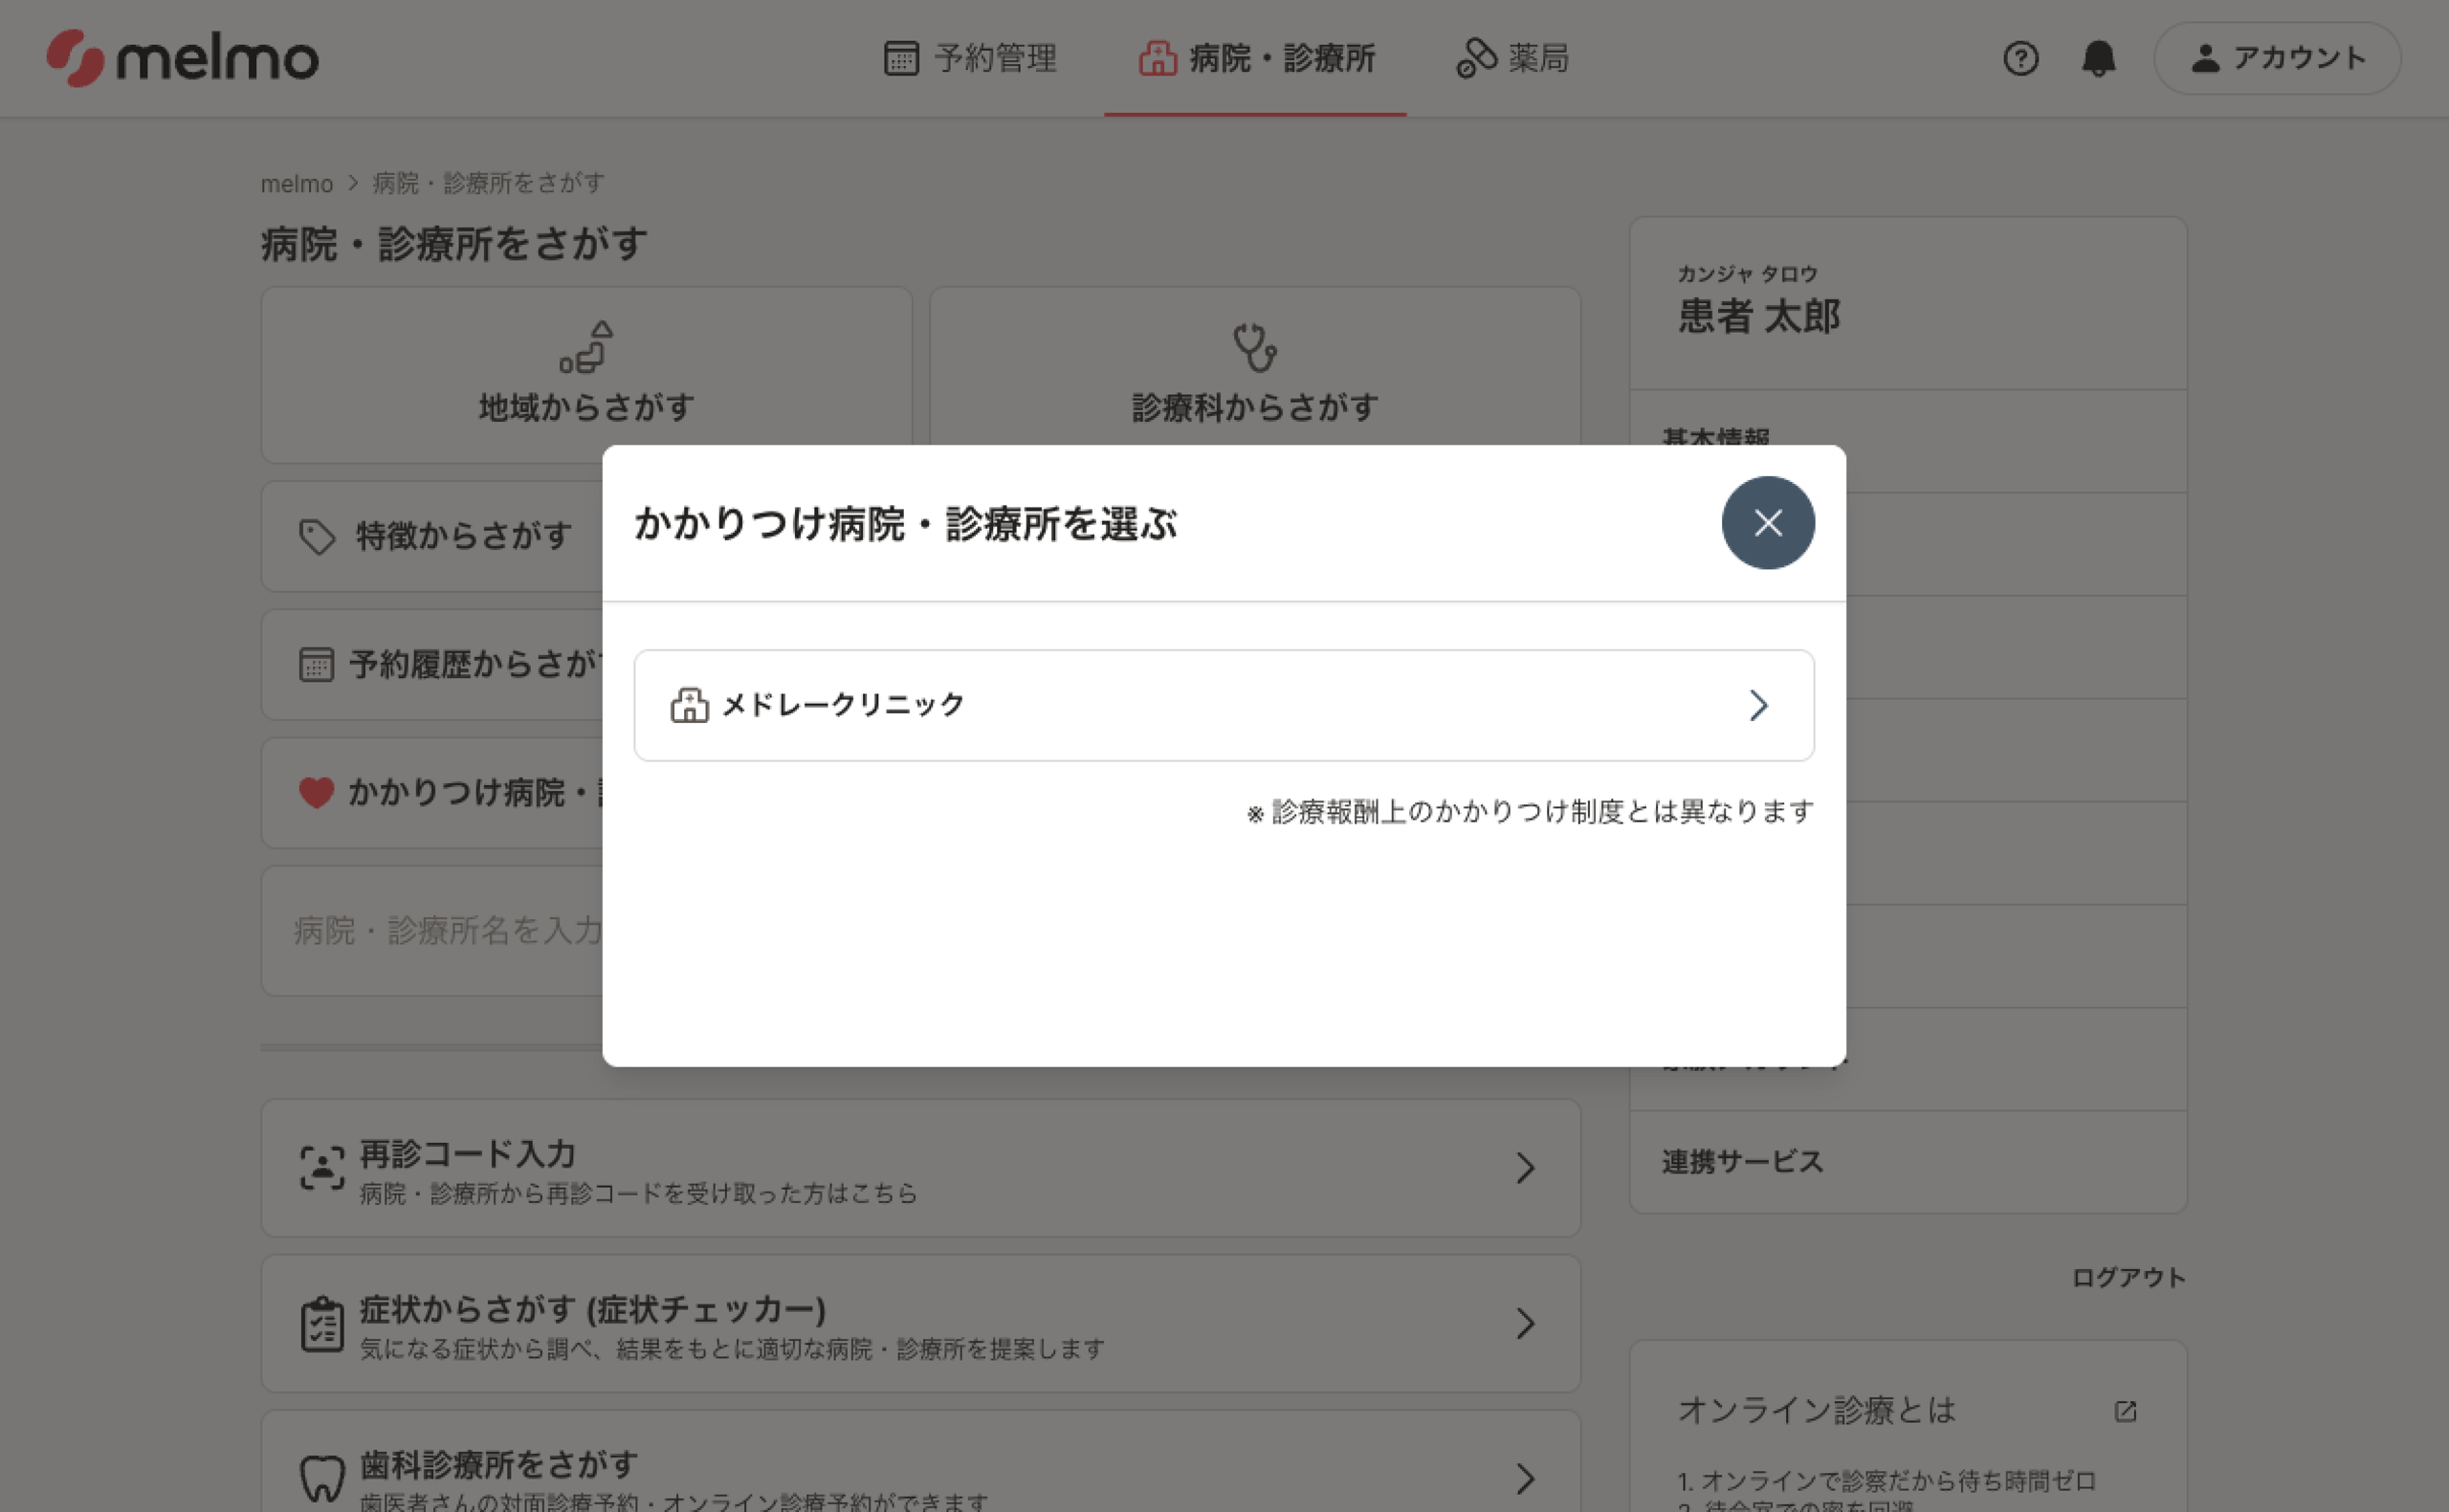Click the 地域からさがす location icon
The height and width of the screenshot is (1512, 2449).
586,346
